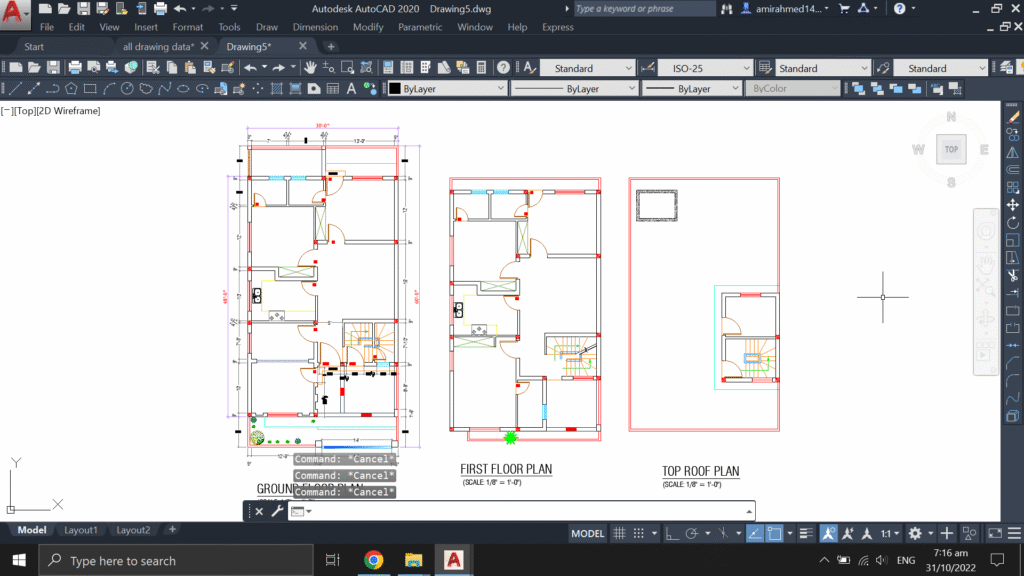Open the multileader style Standard dropdown

pos(940,68)
